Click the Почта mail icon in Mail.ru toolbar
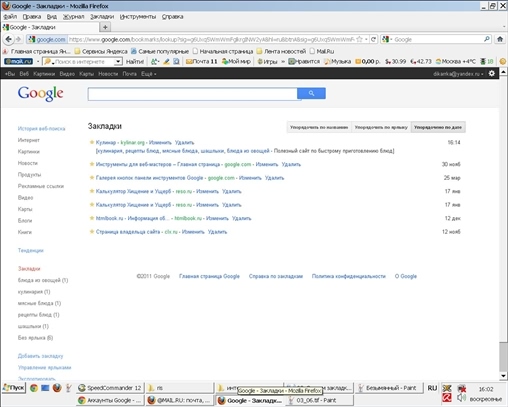Viewport: 508px width, 407px height. pyautogui.click(x=189, y=62)
